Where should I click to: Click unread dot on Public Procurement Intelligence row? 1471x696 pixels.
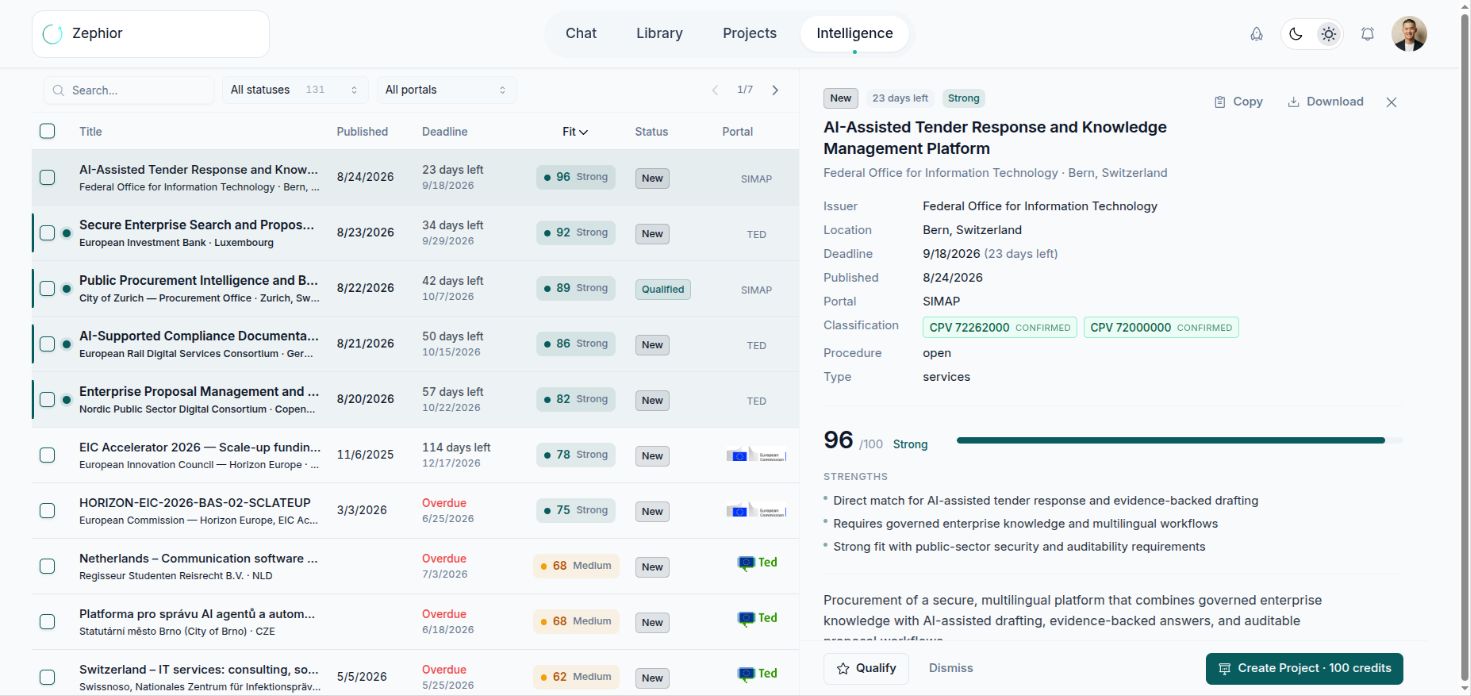tap(66, 289)
